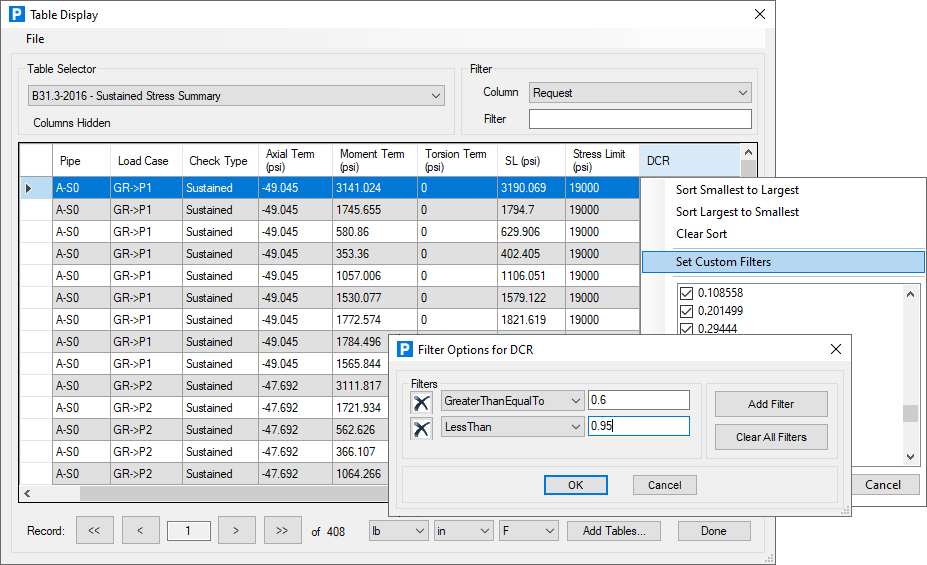Select Clear Sort option

[701, 233]
